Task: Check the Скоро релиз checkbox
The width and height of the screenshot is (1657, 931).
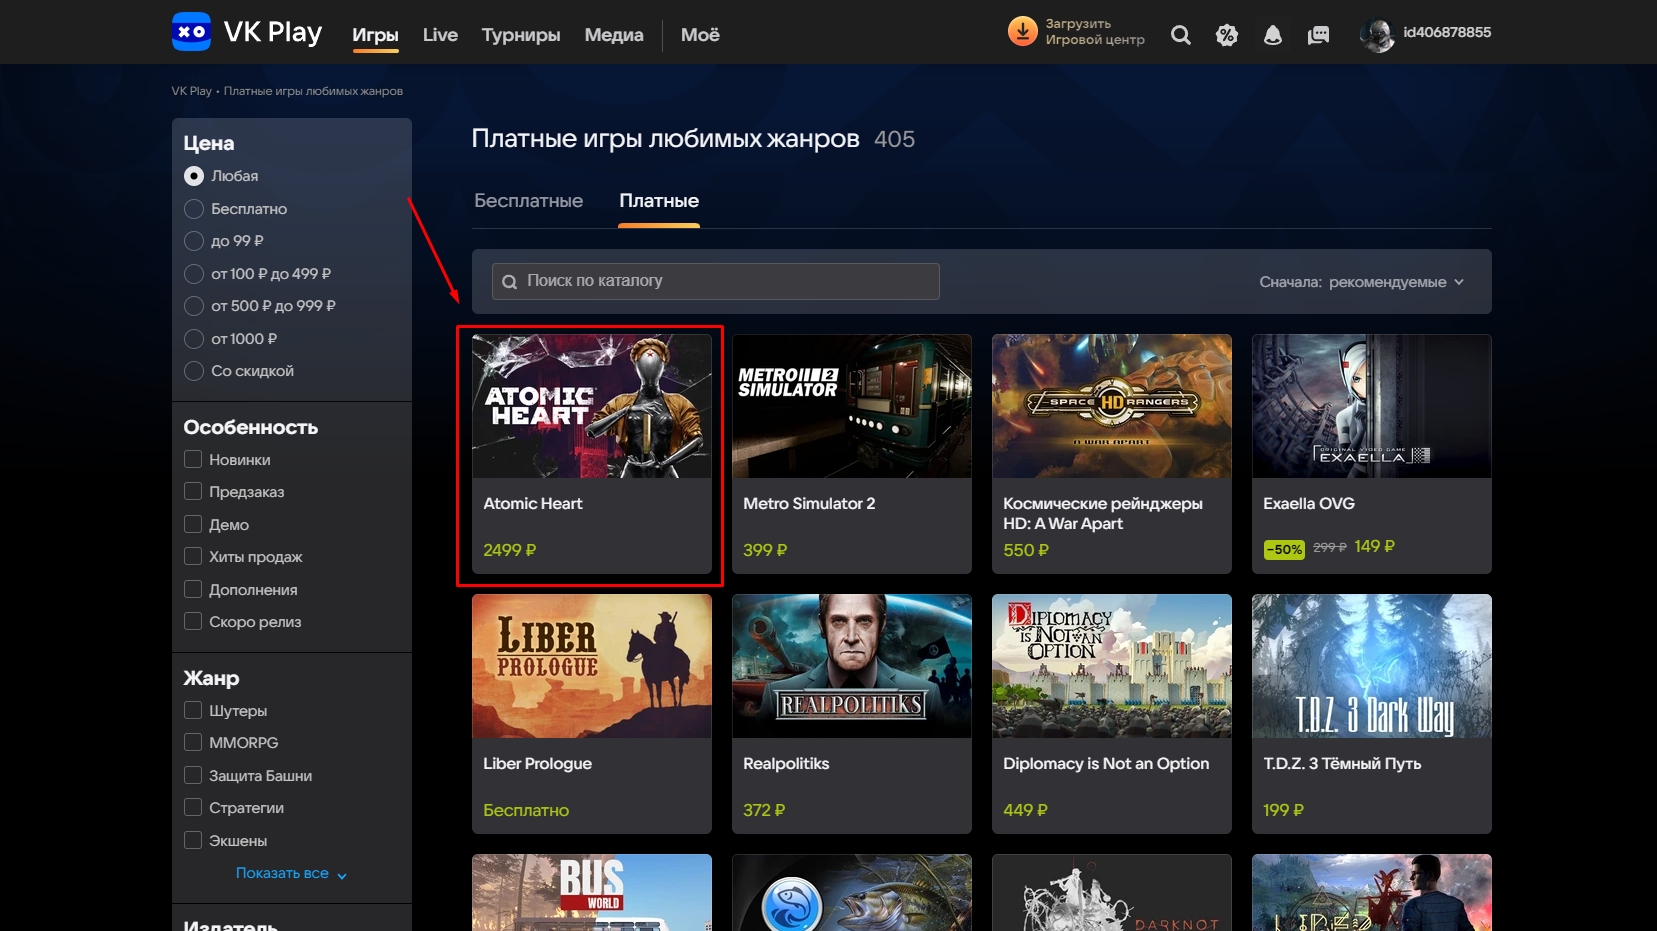Action: tap(193, 621)
